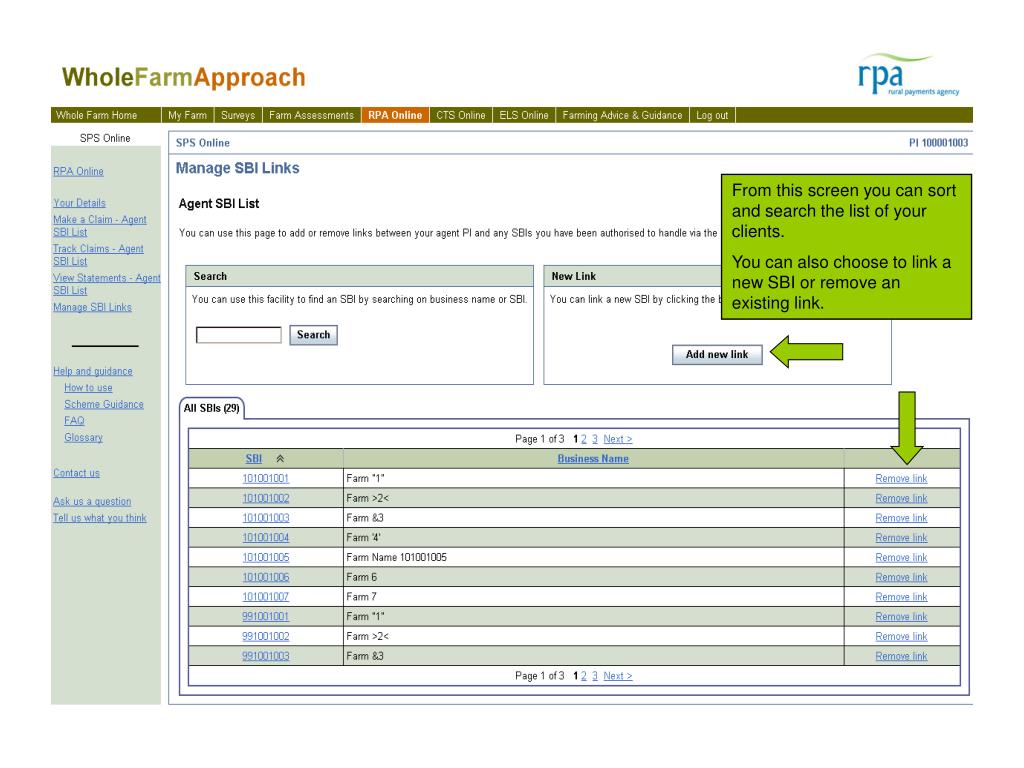
Task: Open SBI 101001004
Action: 266,537
